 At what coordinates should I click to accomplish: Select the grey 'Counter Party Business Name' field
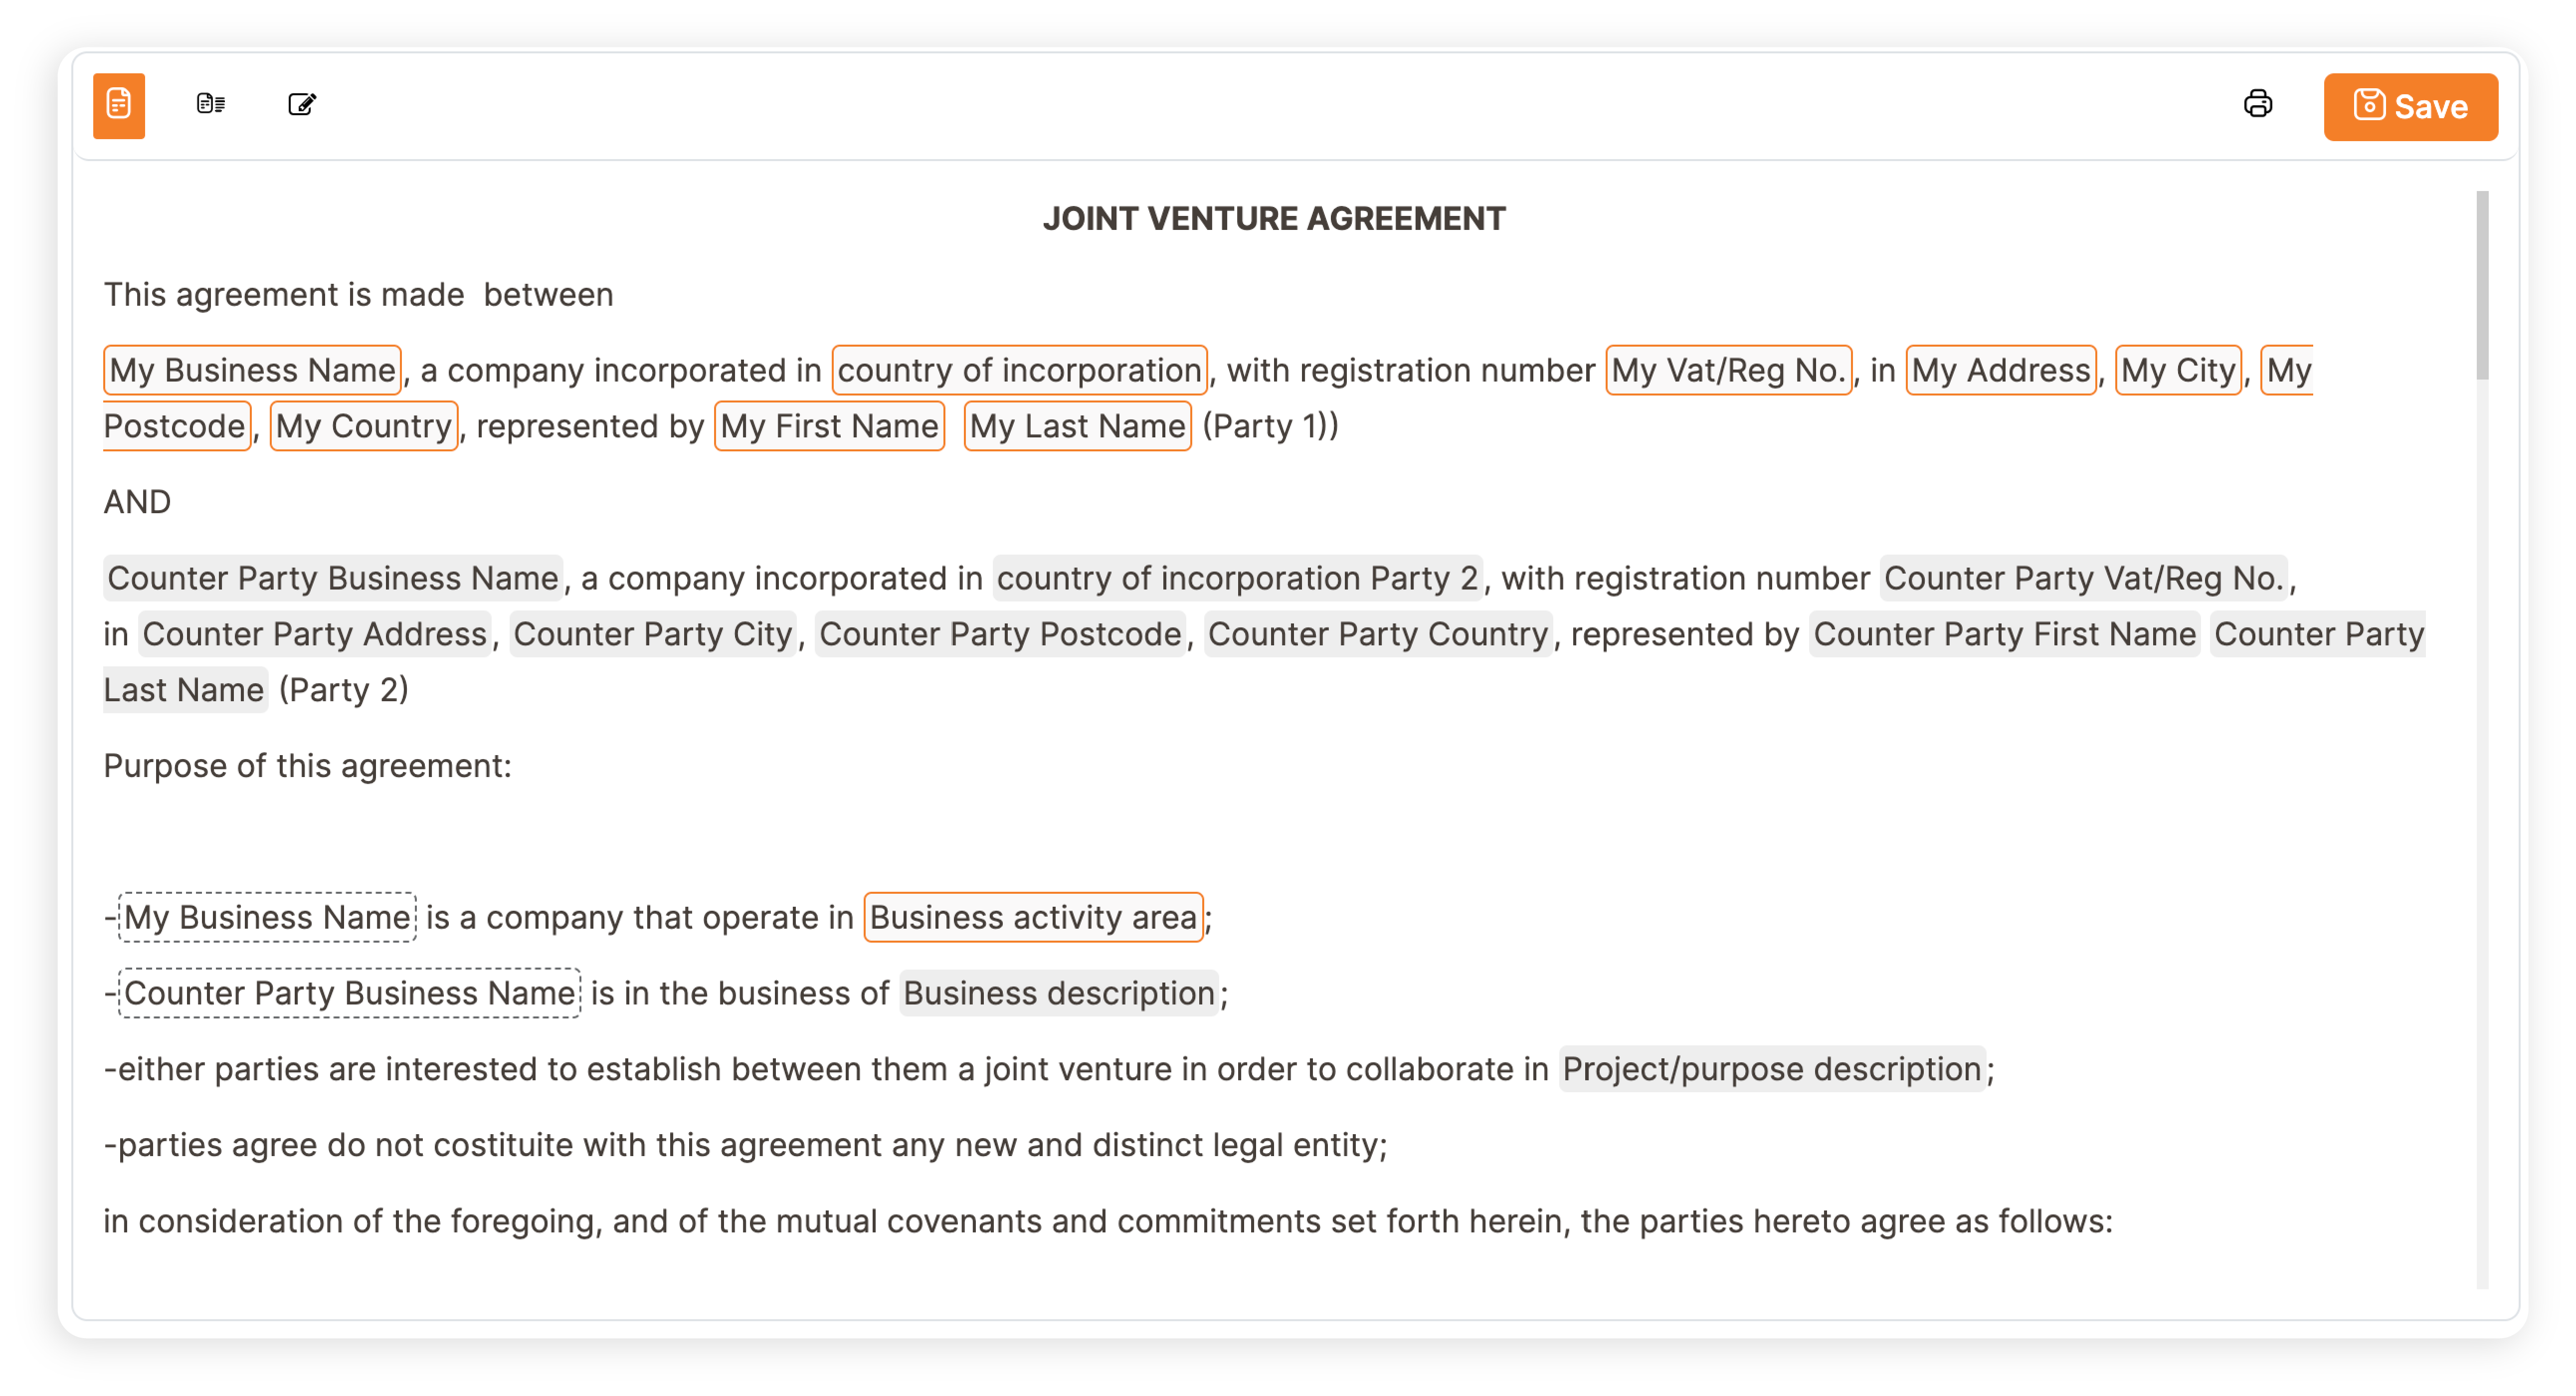333,578
